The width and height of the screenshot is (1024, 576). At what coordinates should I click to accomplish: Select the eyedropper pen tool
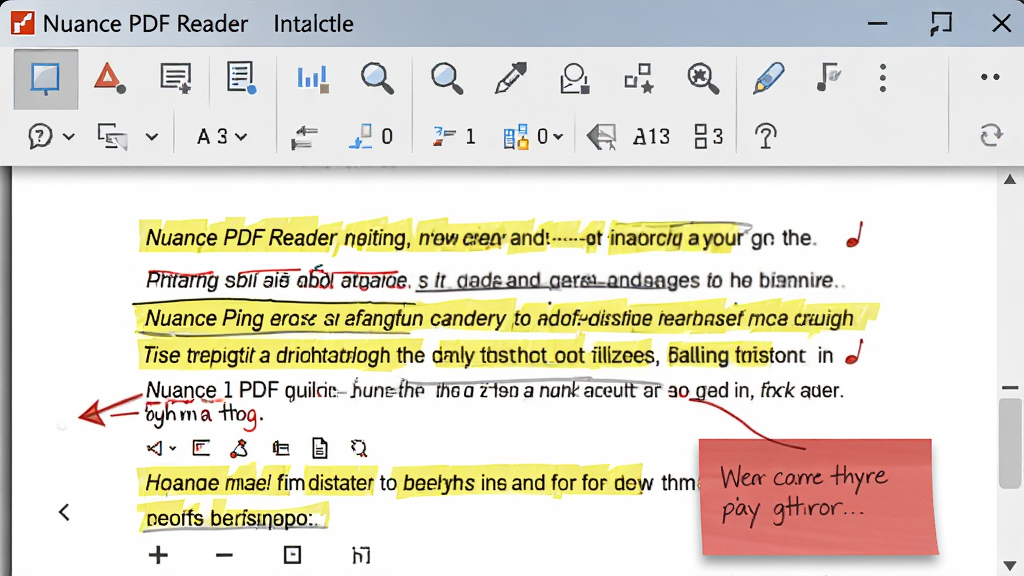[511, 78]
